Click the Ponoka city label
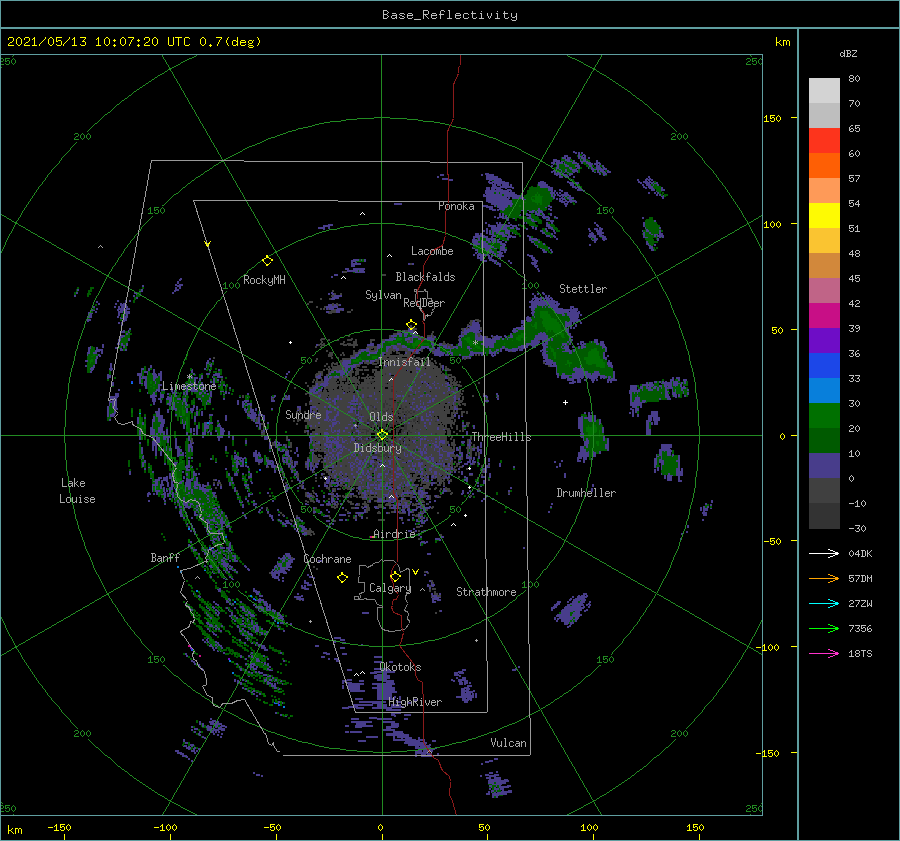Viewport: 900px width, 841px height. [x=456, y=206]
